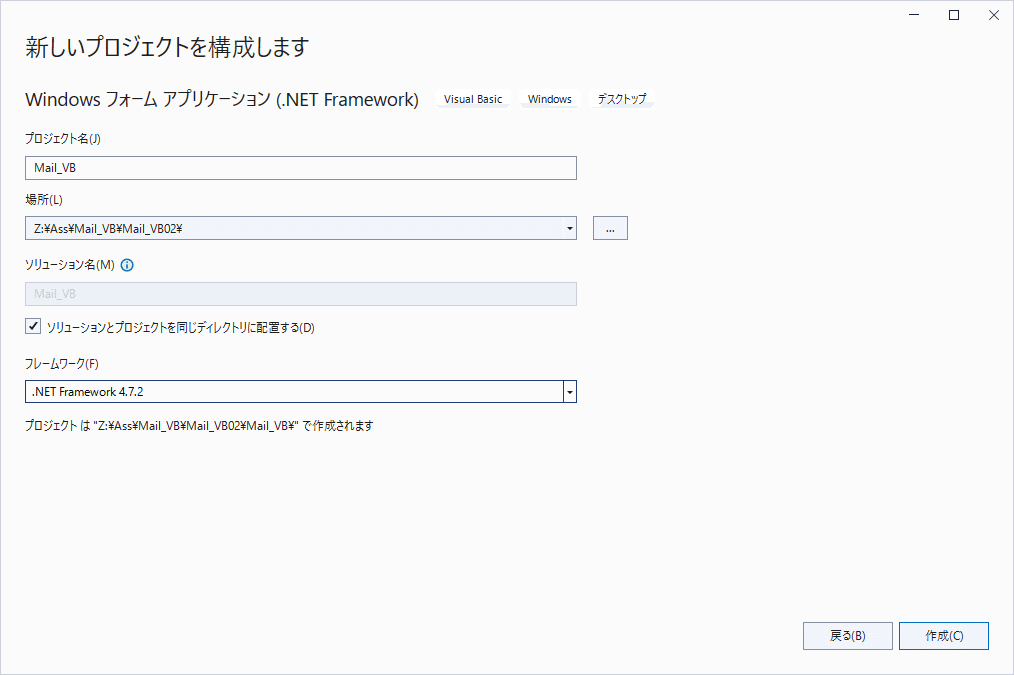Click the project creation path message text
Viewport: 1014px width, 675px height.
click(x=199, y=425)
